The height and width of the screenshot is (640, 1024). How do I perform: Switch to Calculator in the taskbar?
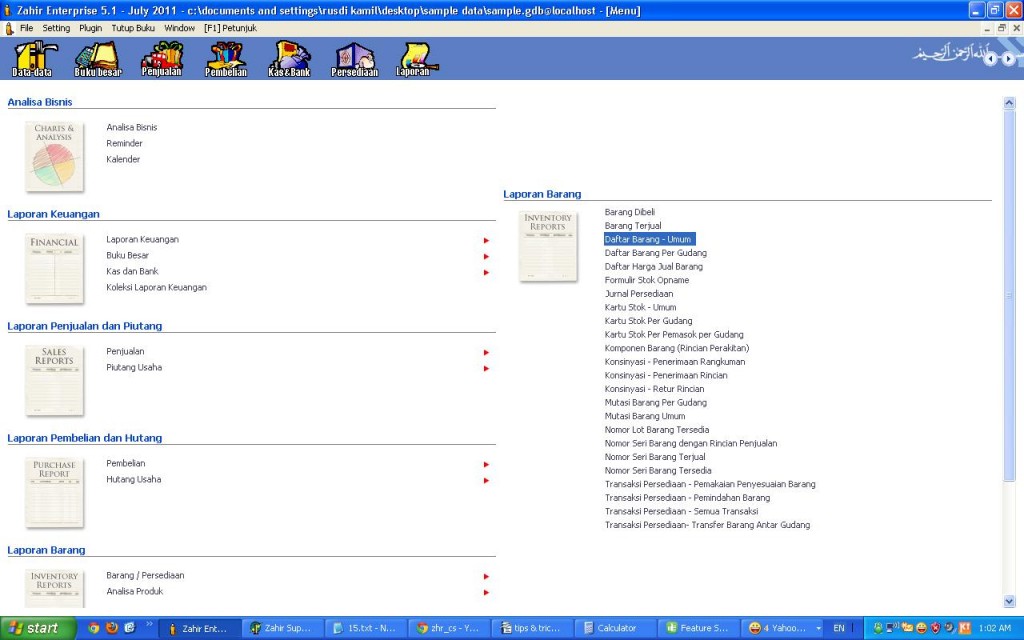(x=616, y=628)
